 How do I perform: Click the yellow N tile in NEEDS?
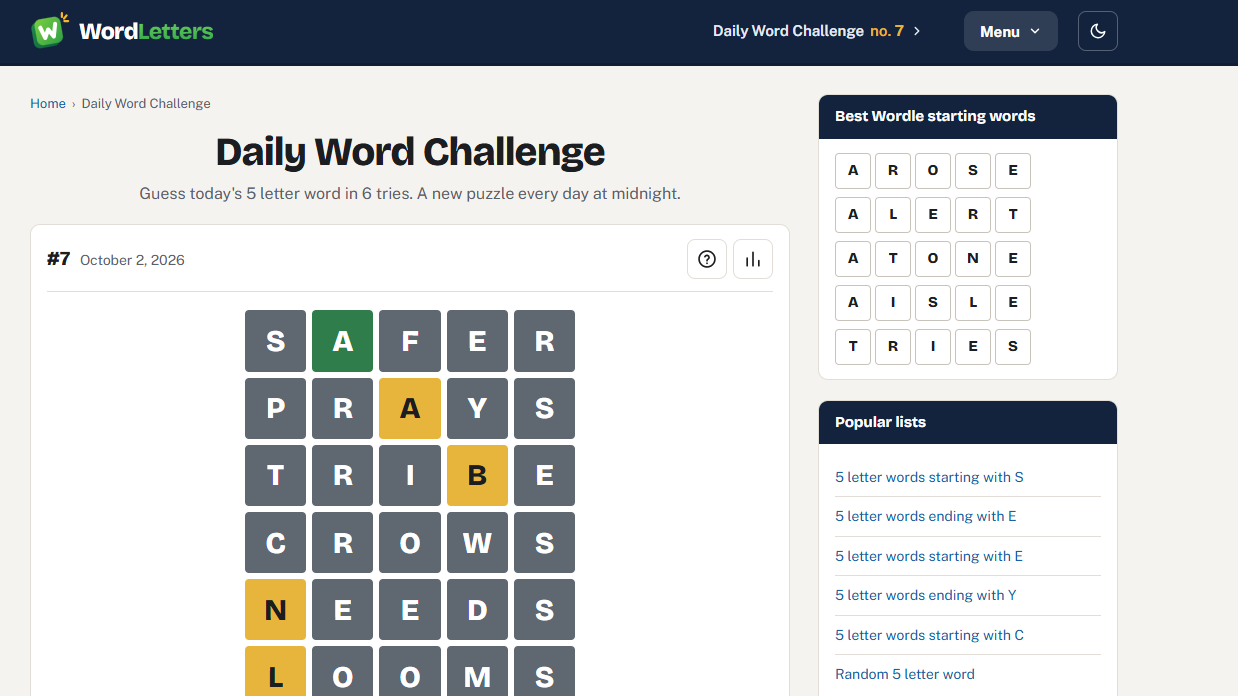coord(275,610)
